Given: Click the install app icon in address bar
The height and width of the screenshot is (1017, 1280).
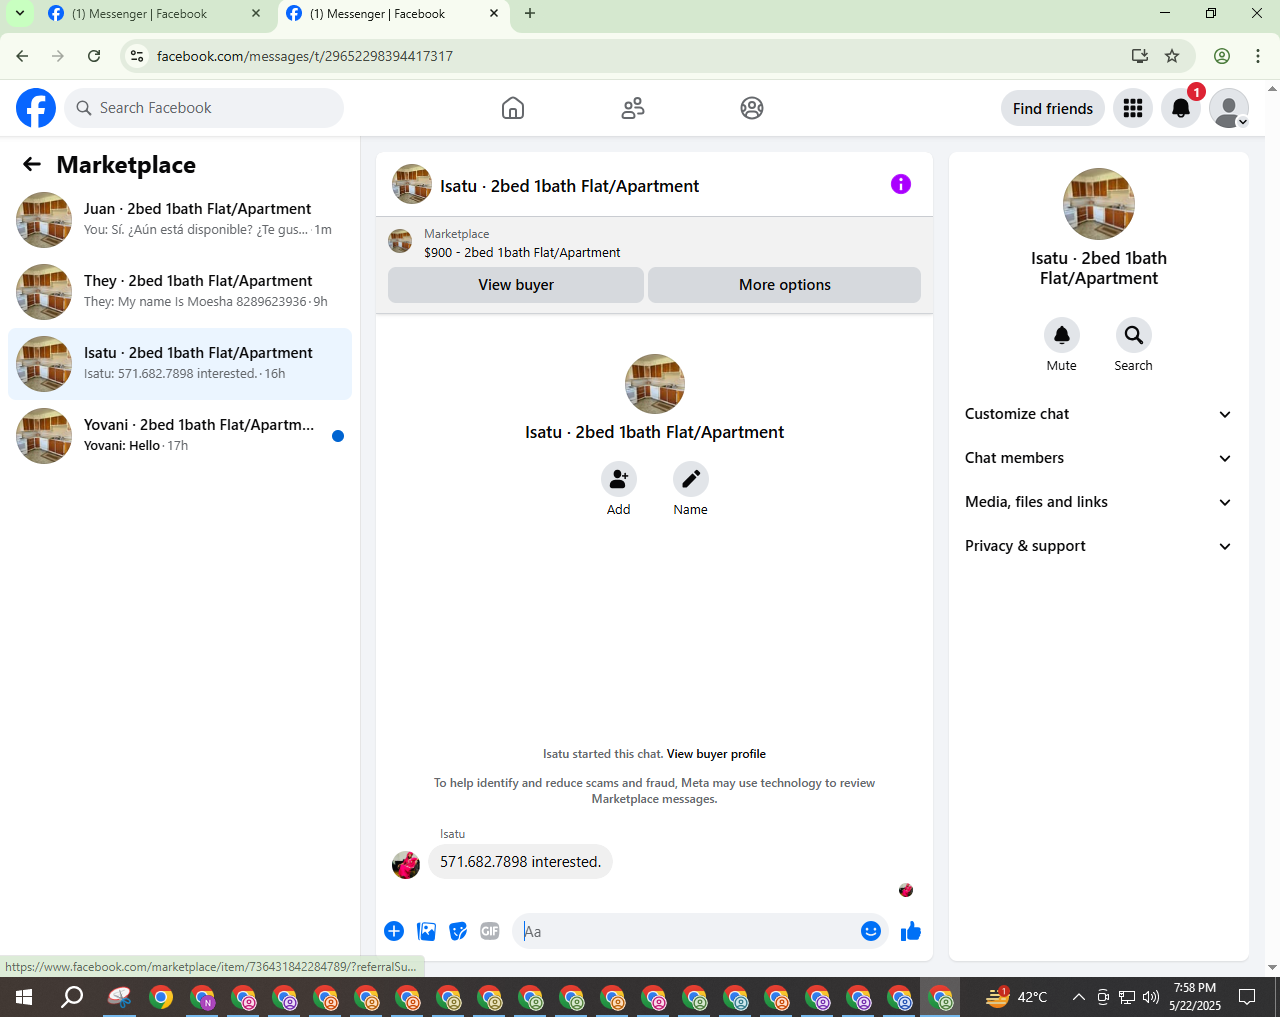Looking at the screenshot, I should tap(1139, 56).
